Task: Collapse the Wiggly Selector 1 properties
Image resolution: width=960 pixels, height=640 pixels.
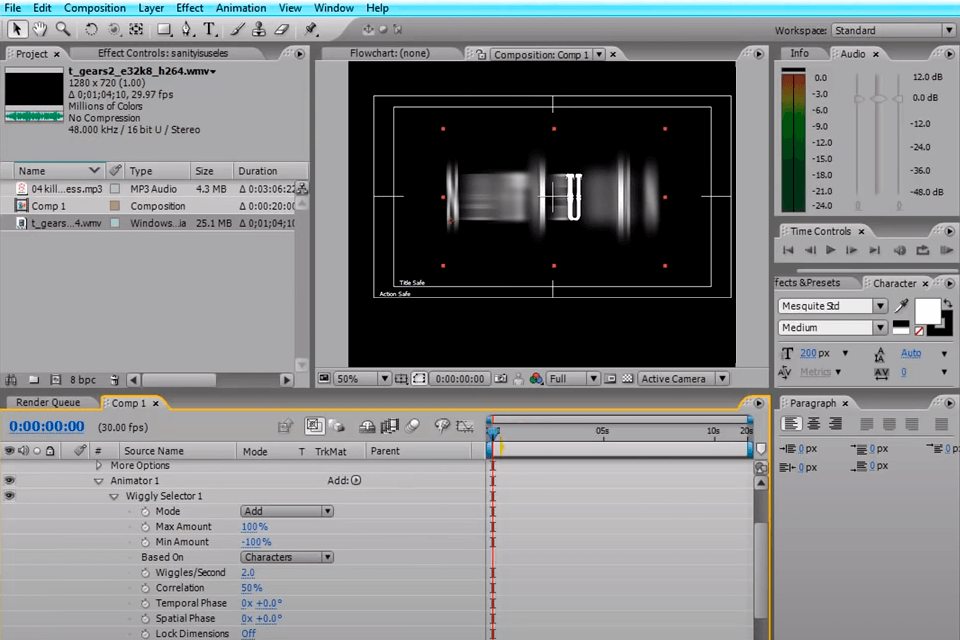Action: click(114, 496)
